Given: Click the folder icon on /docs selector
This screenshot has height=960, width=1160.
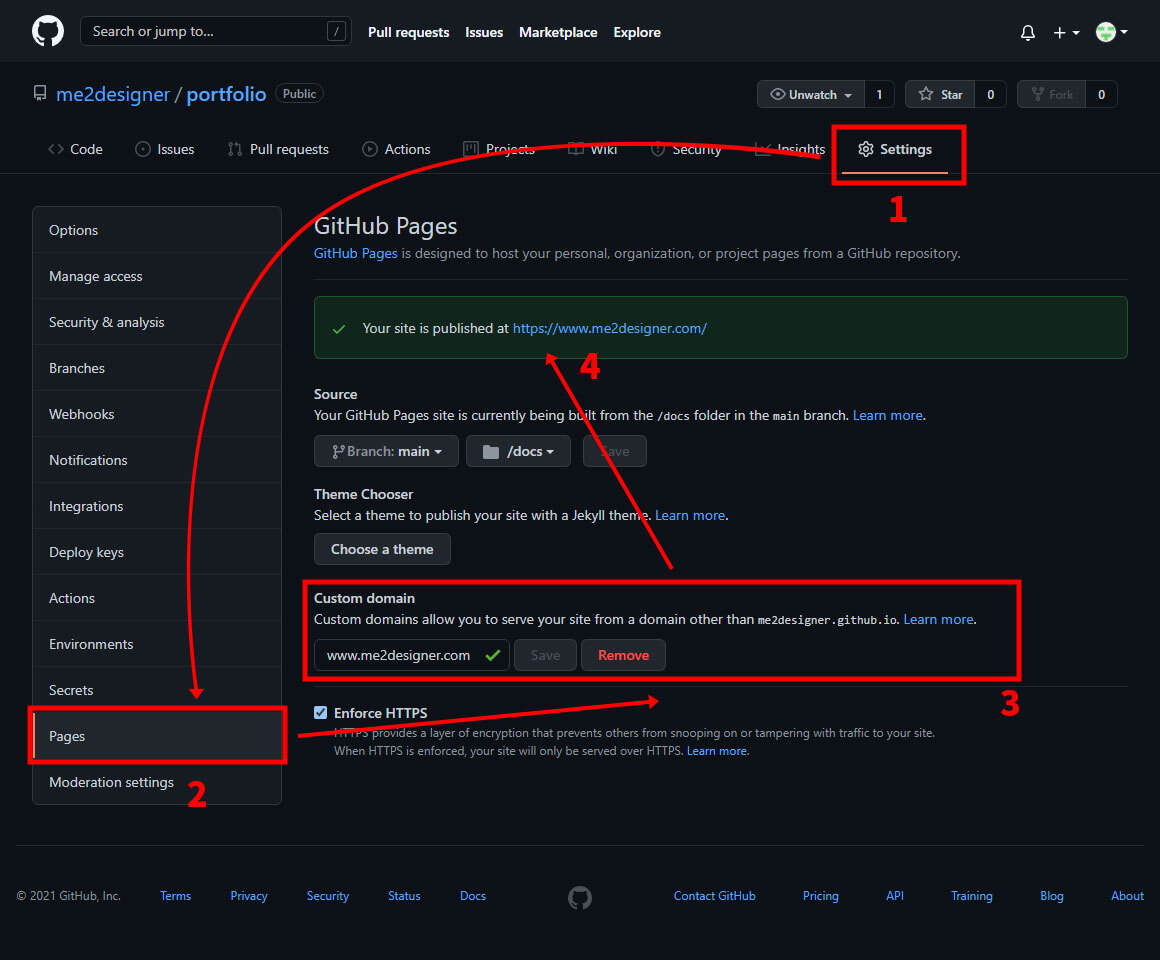Looking at the screenshot, I should coord(490,452).
